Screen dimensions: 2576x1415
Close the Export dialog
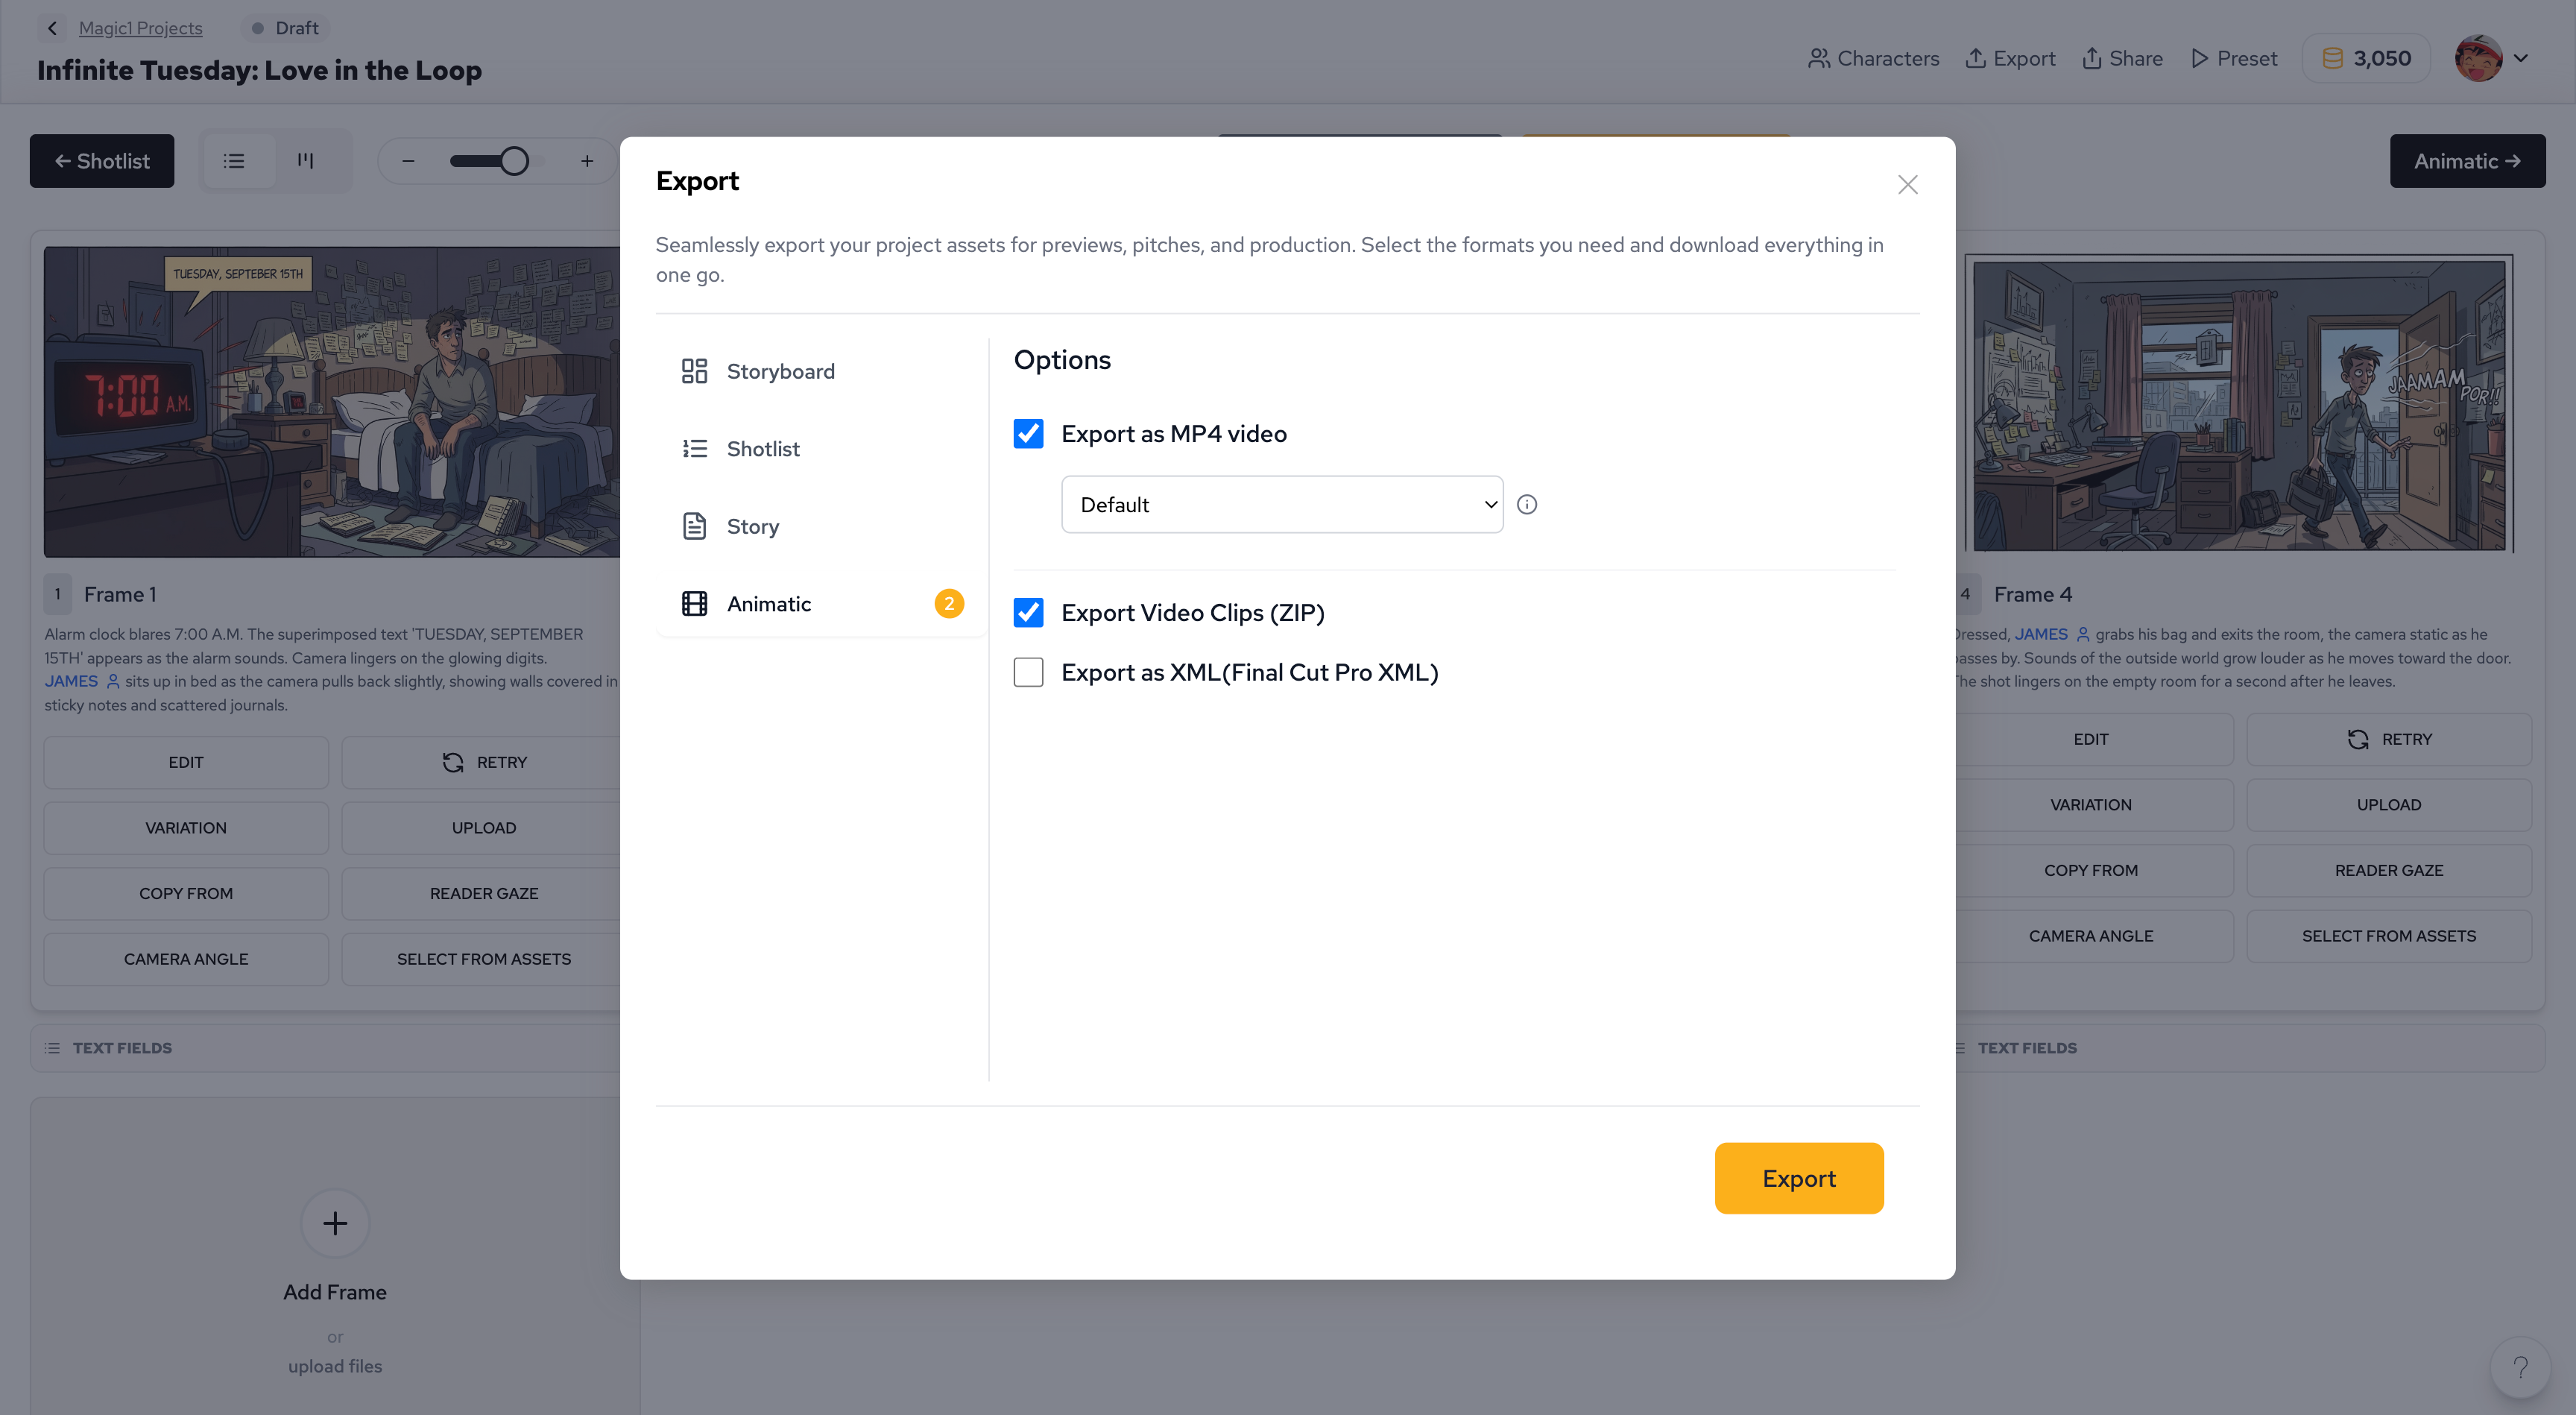click(x=1907, y=185)
